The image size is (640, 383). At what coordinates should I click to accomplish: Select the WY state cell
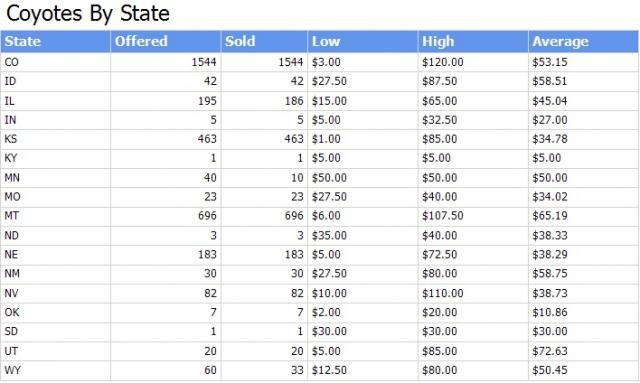click(x=55, y=370)
